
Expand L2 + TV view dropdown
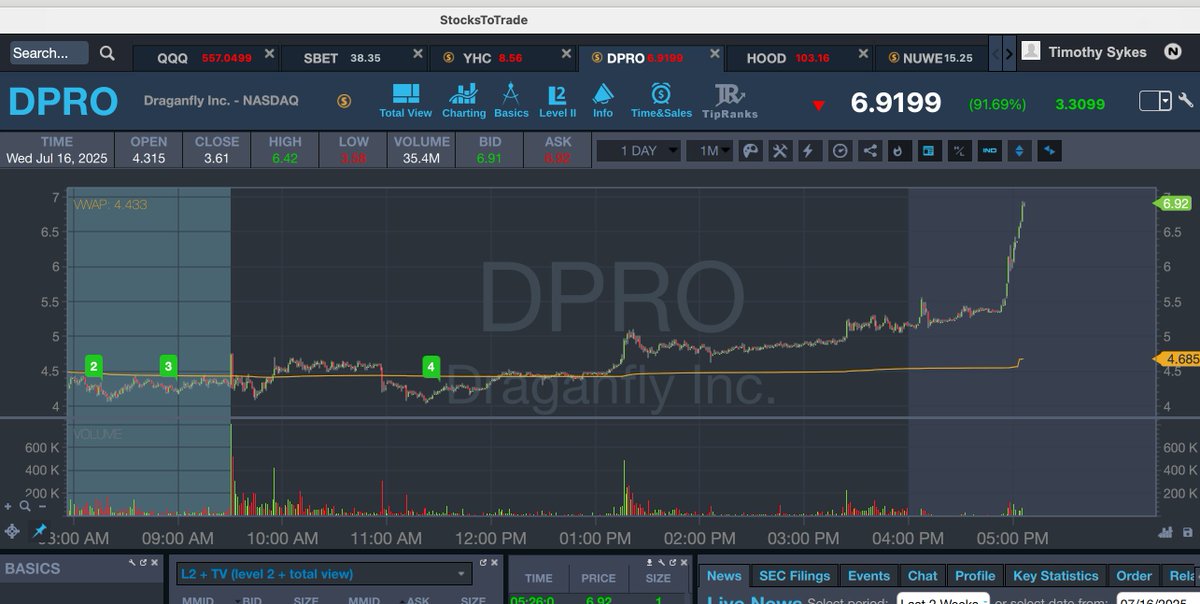tap(323, 574)
